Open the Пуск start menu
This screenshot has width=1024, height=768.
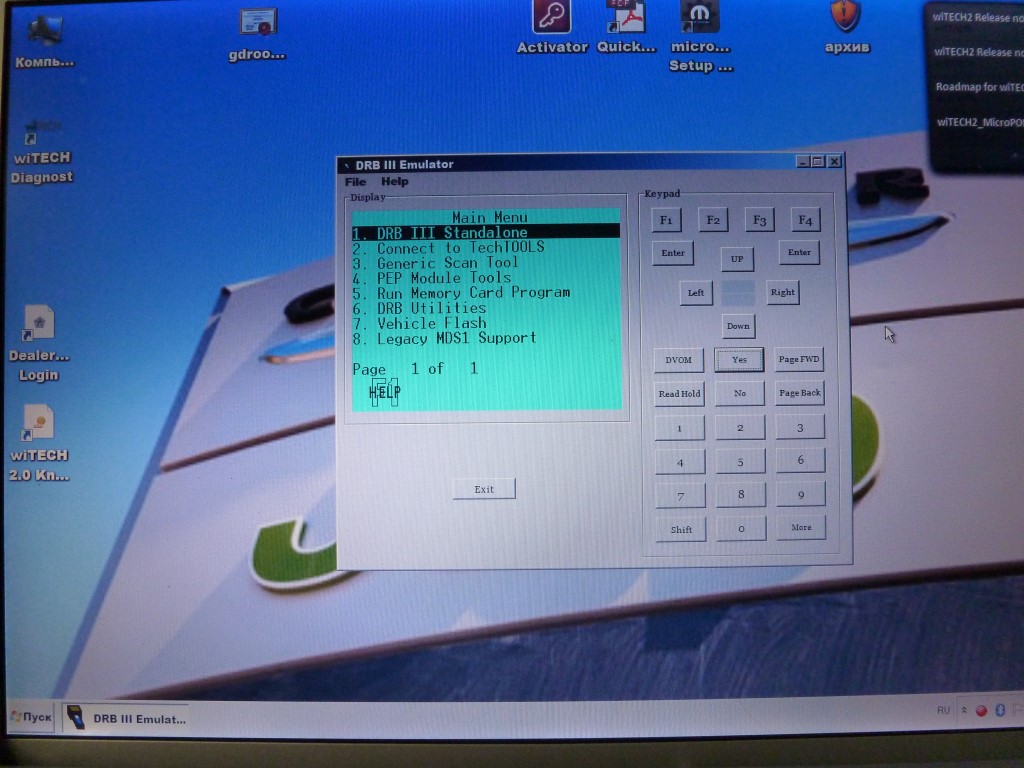[31, 717]
